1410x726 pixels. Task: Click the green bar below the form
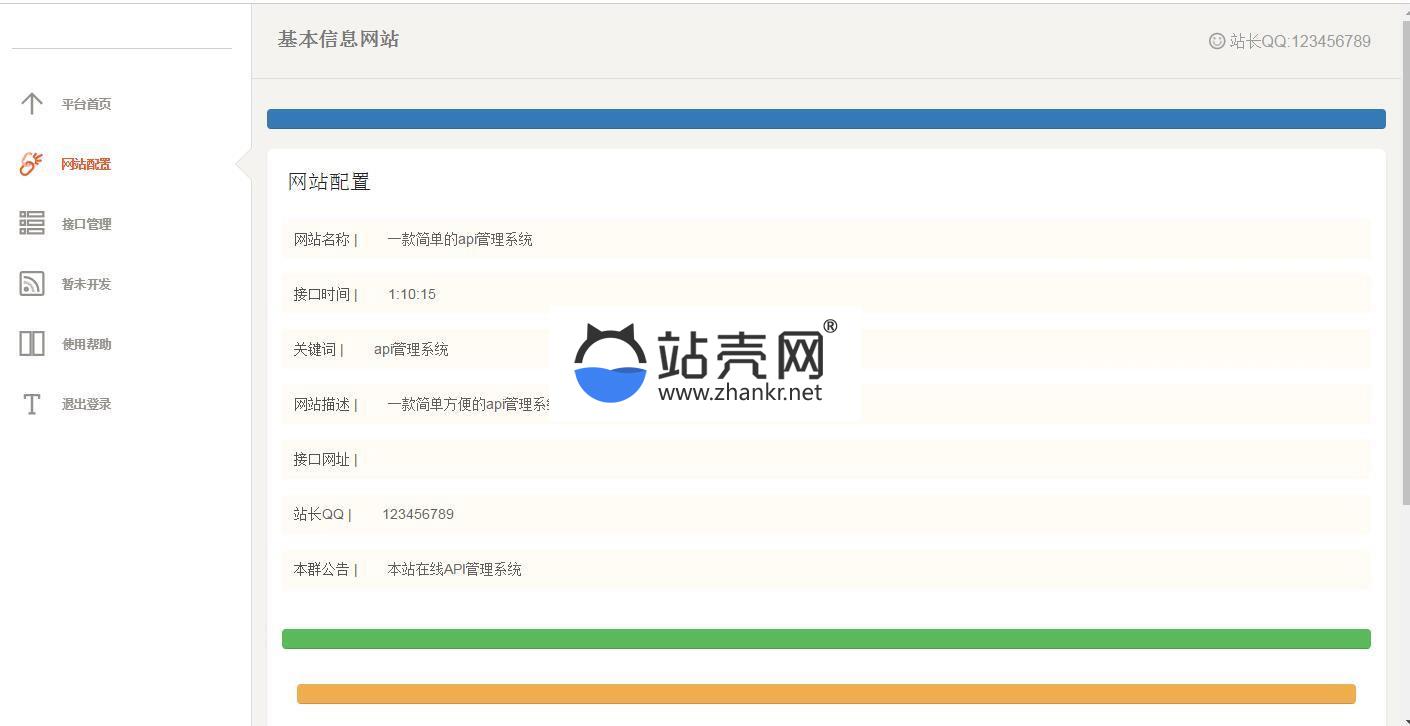(x=826, y=639)
